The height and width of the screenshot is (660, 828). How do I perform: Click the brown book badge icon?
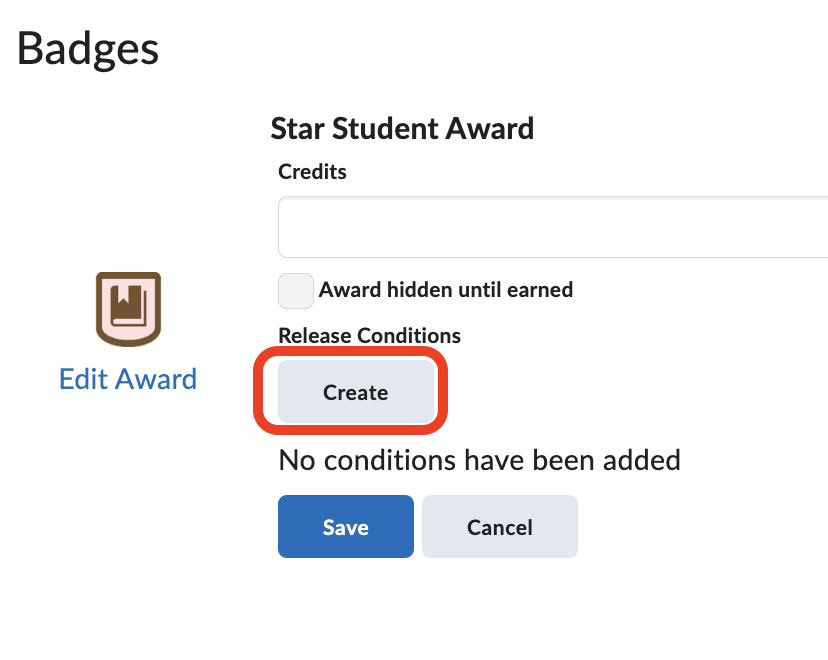[x=128, y=308]
